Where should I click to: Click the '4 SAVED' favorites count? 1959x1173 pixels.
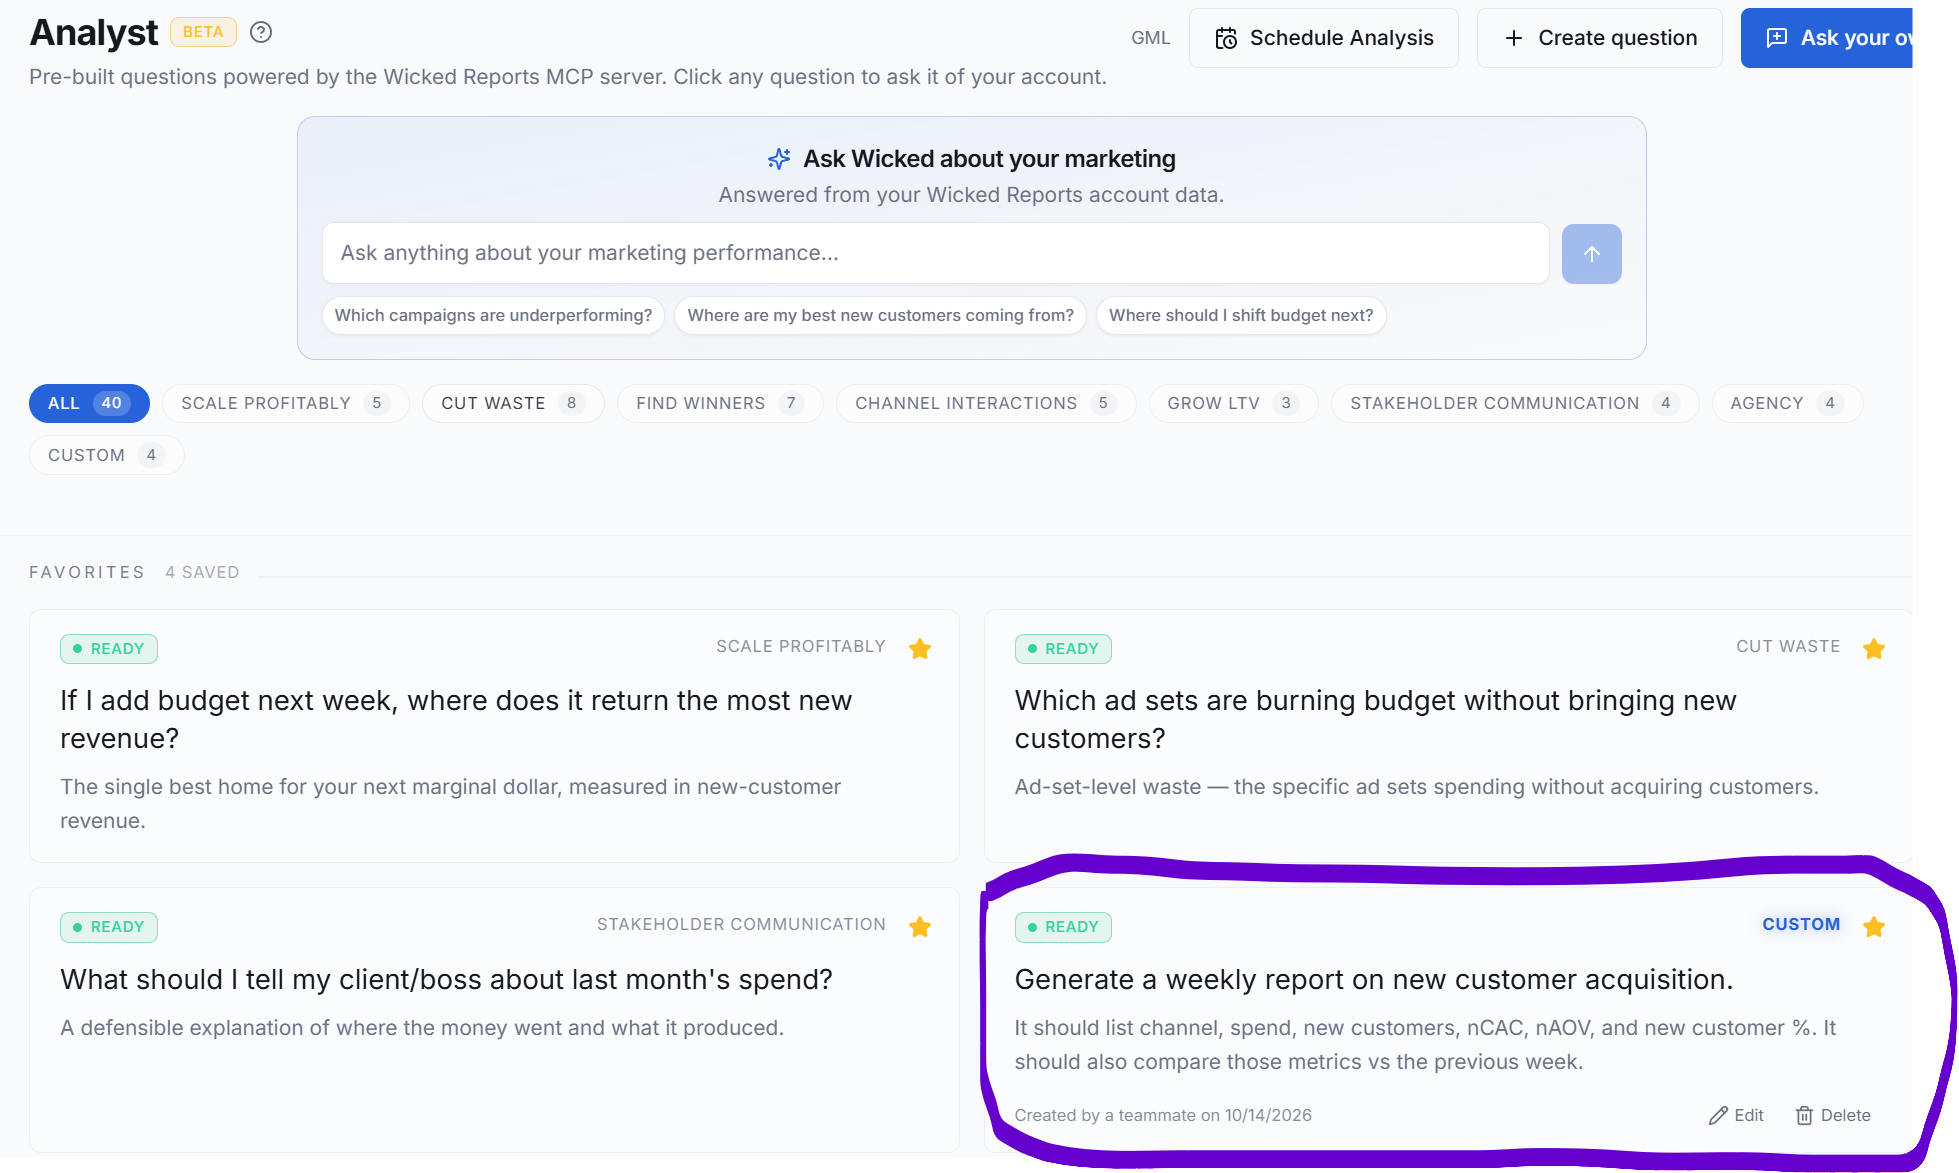coord(202,573)
